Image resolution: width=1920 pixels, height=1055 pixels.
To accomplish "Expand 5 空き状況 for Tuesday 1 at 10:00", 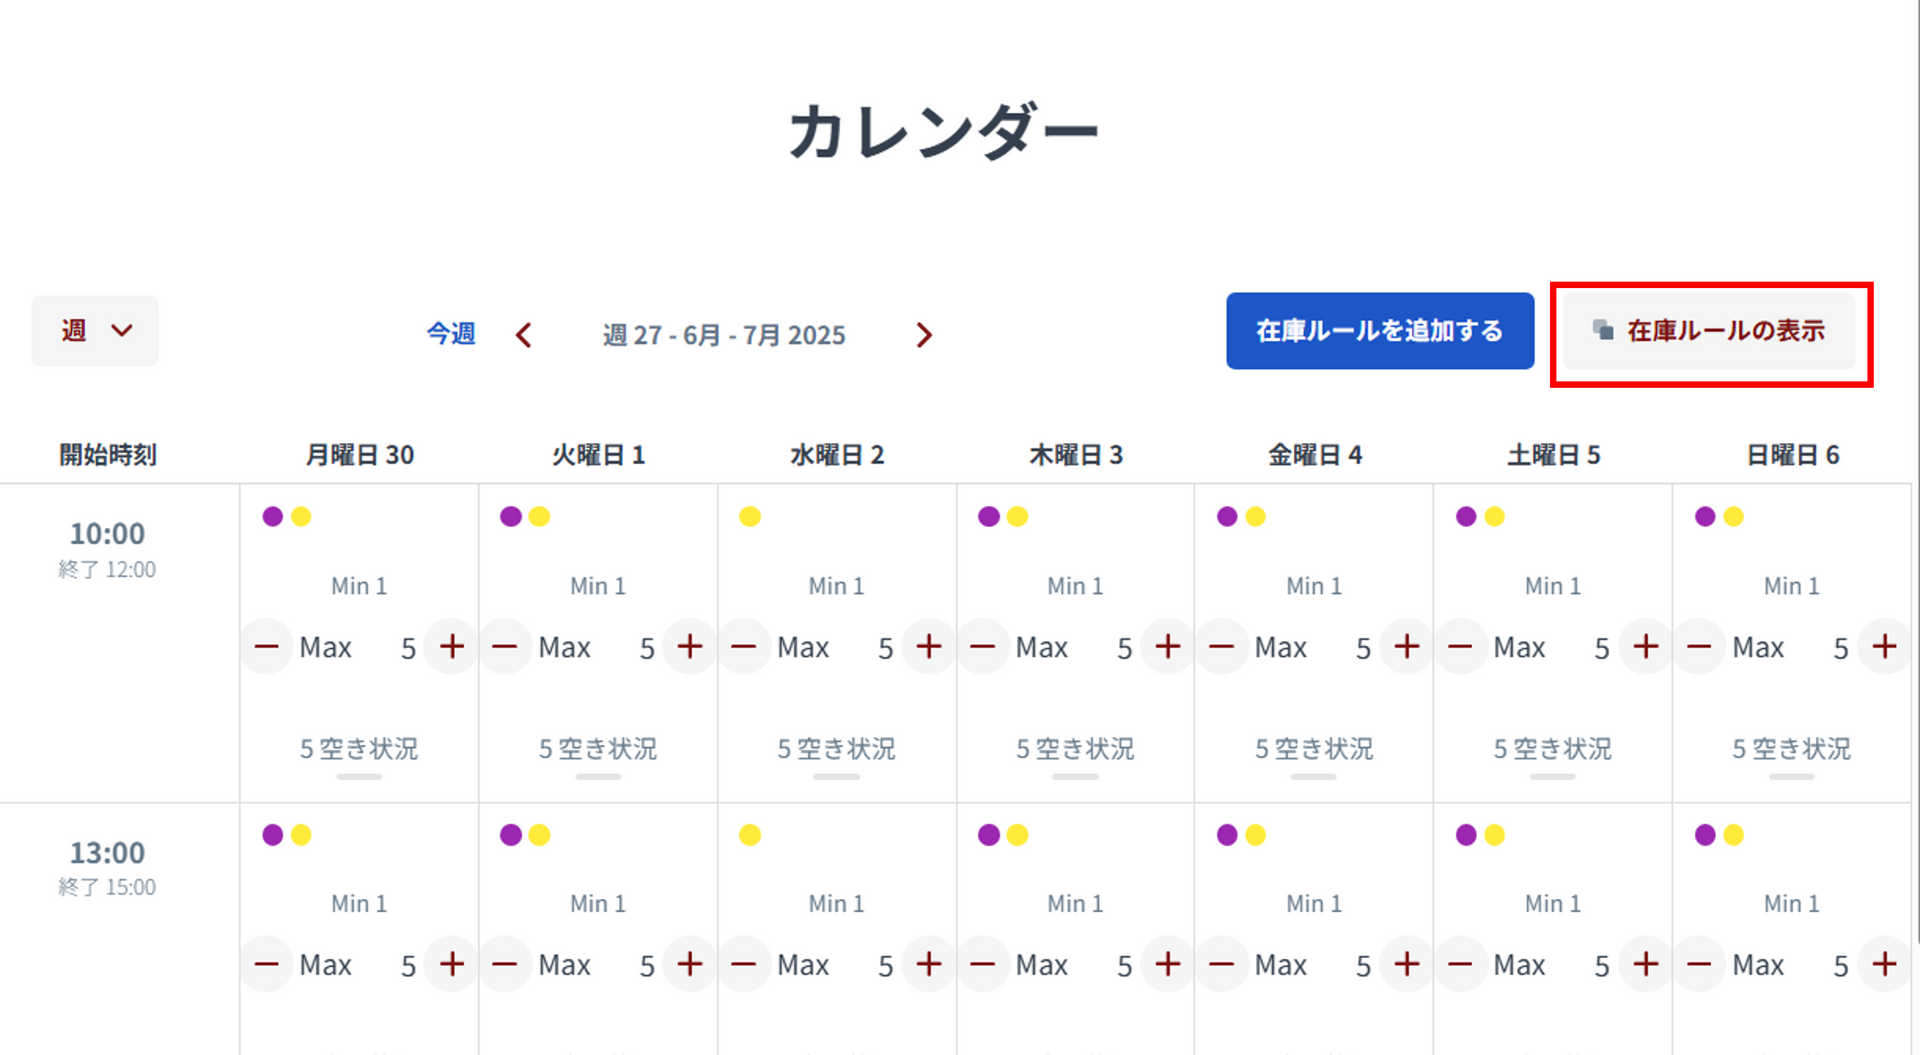I will (598, 750).
